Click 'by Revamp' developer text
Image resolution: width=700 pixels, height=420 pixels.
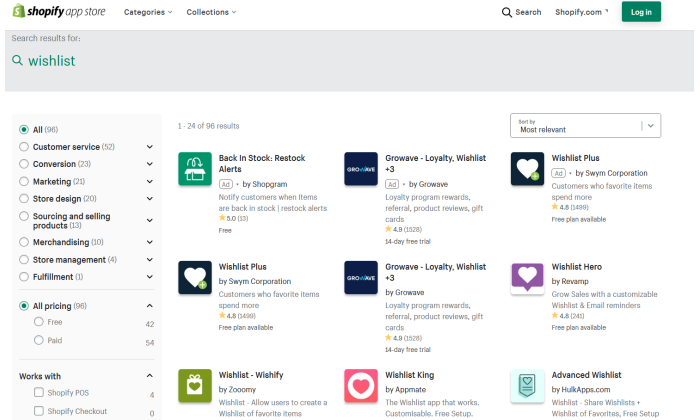[570, 281]
